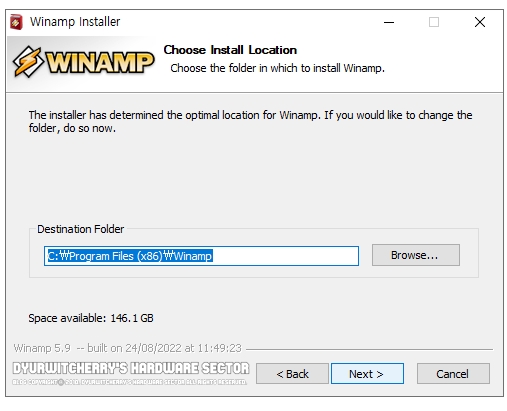Click the "Winamp 5.9 -- built on" version text

(127, 348)
